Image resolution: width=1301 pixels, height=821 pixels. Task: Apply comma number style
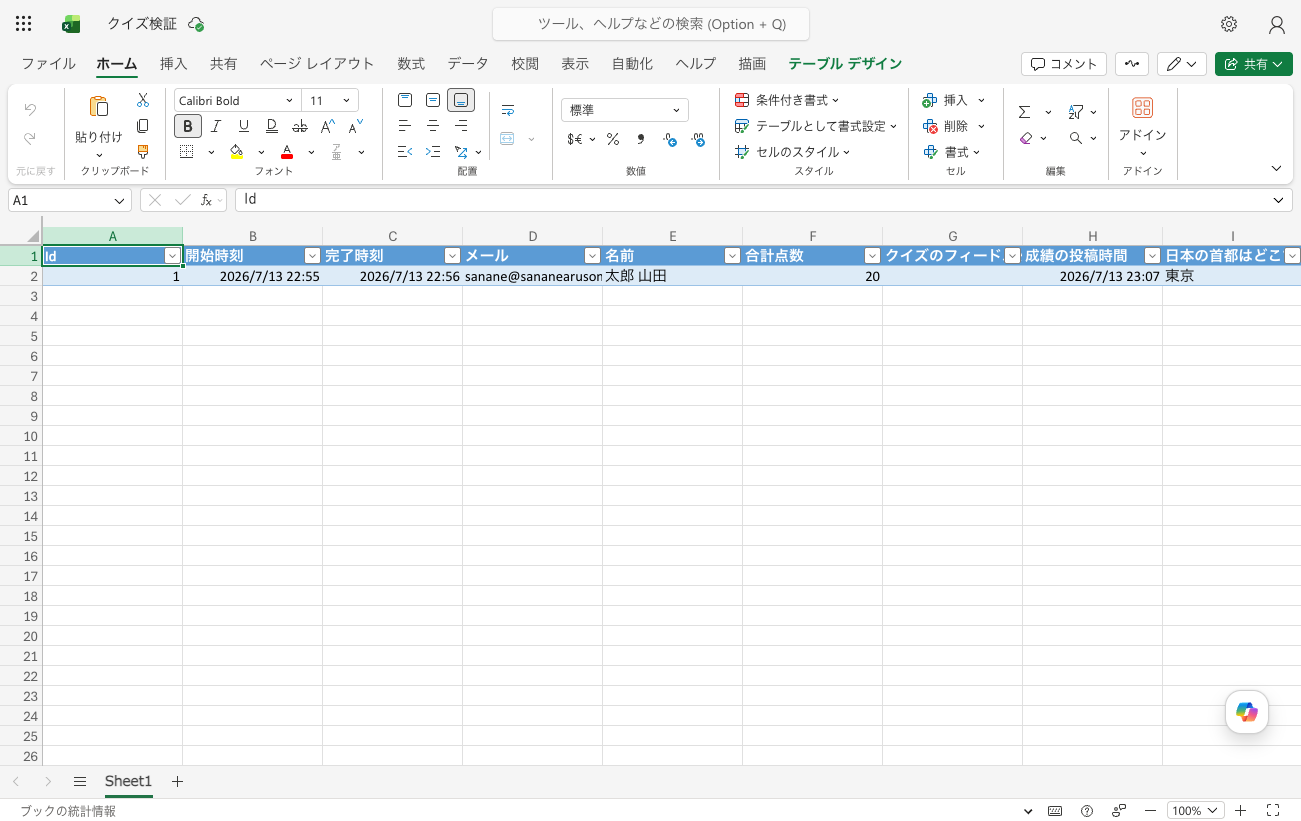pos(641,139)
